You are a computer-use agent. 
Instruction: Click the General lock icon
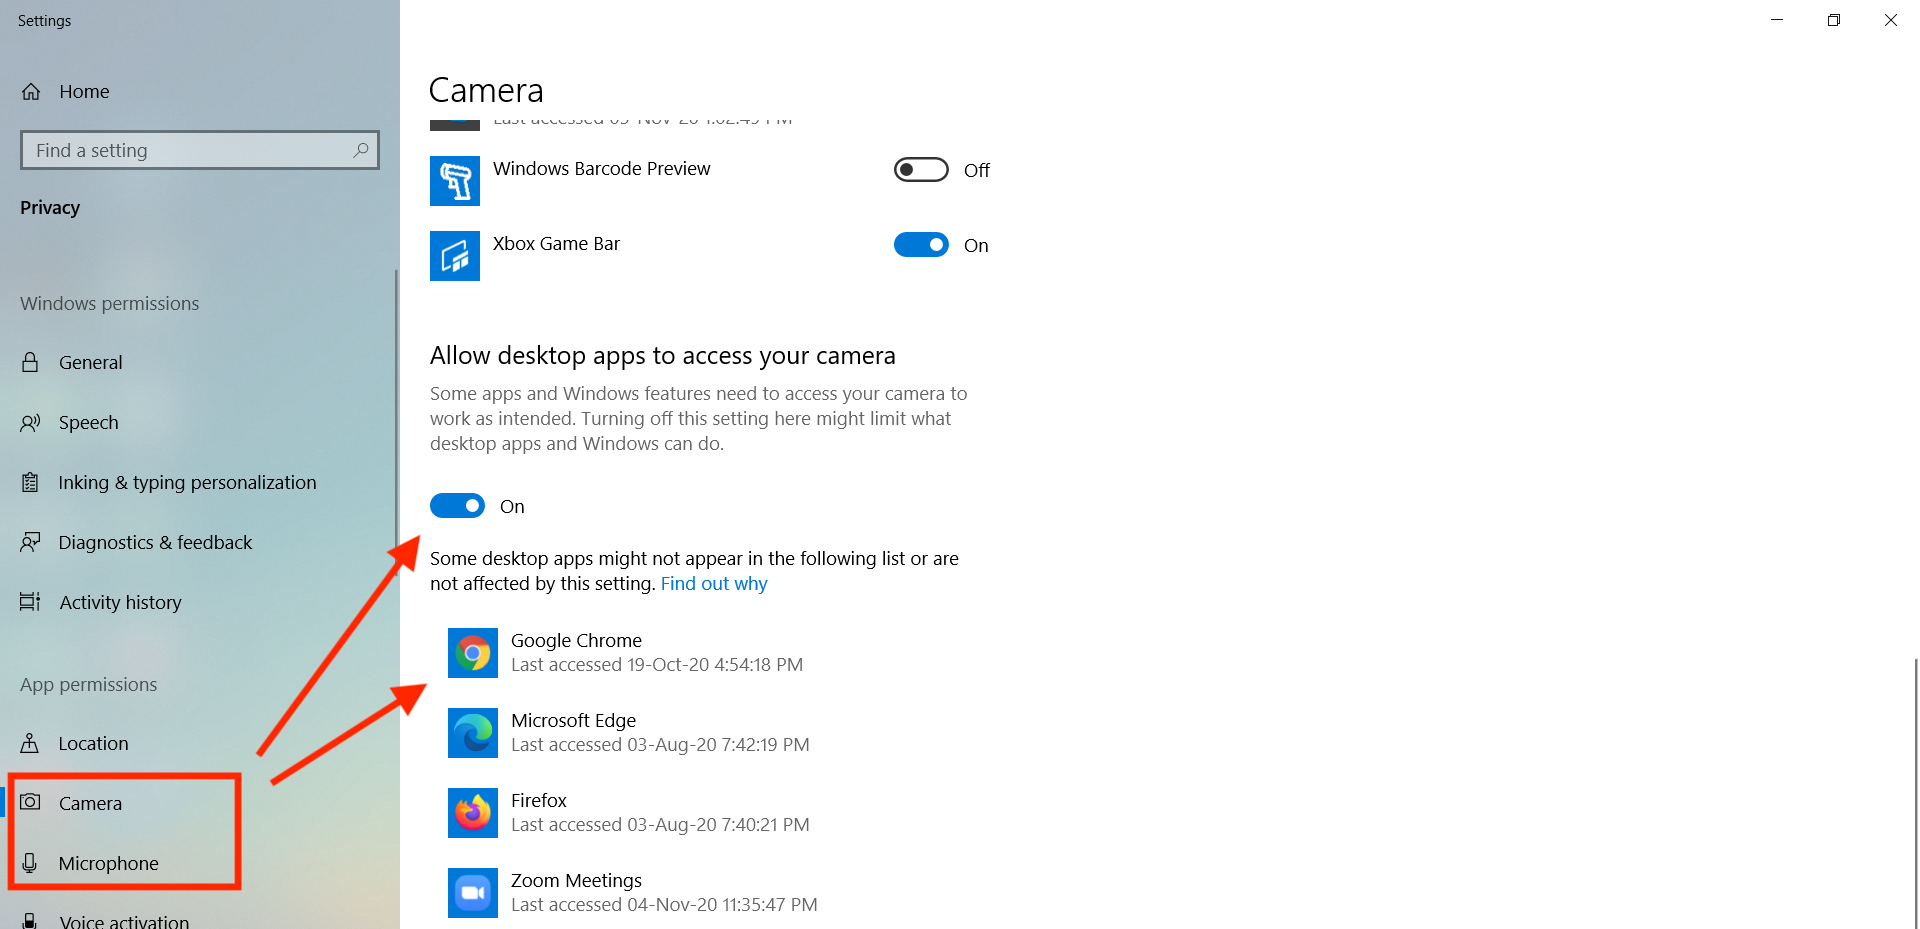coord(30,362)
